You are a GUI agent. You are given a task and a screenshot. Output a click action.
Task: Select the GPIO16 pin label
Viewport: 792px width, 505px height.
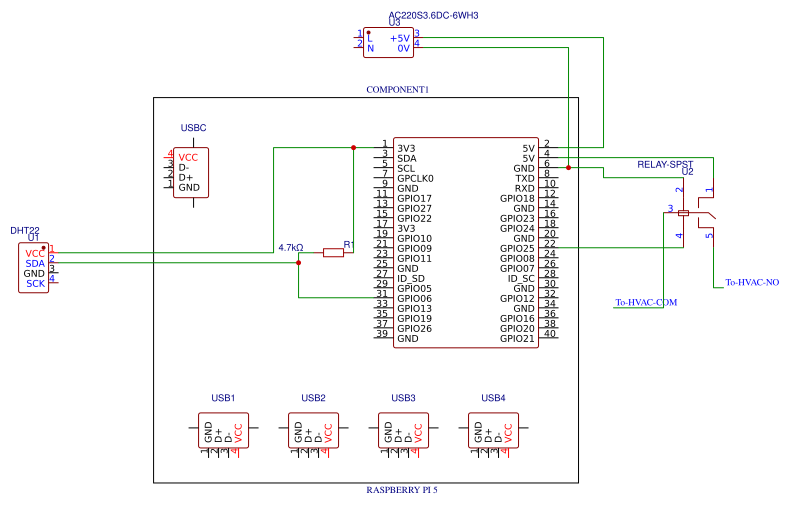point(517,319)
